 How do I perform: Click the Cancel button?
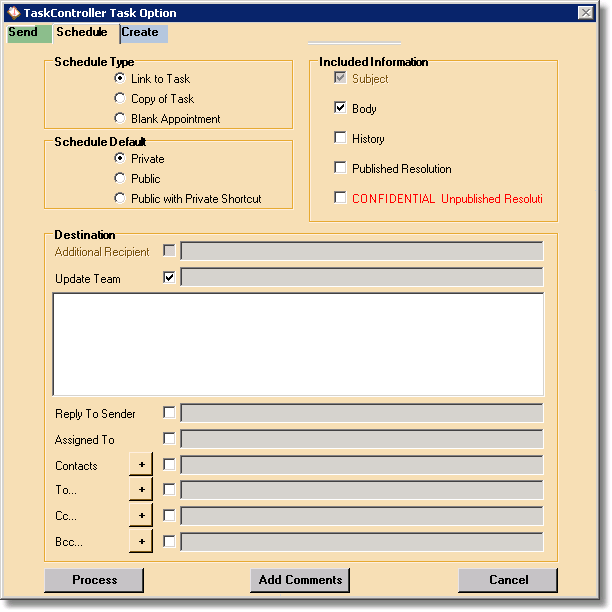[508, 580]
